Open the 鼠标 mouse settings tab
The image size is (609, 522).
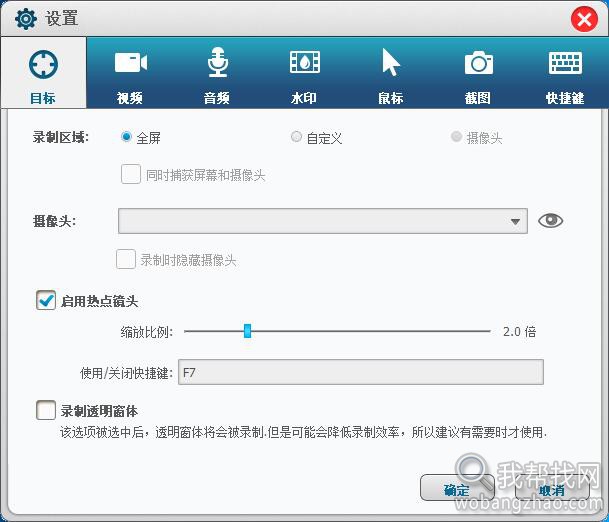(x=391, y=73)
